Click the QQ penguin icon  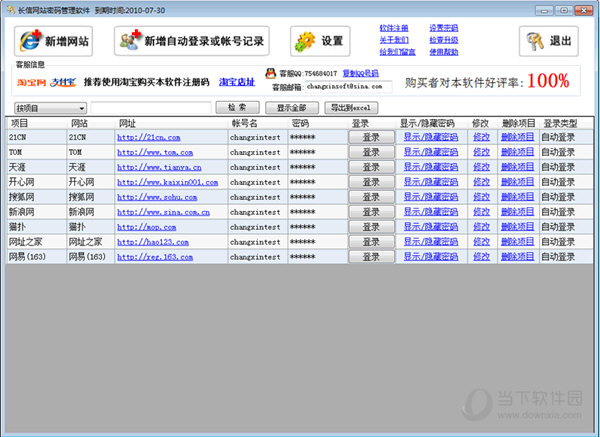point(271,73)
